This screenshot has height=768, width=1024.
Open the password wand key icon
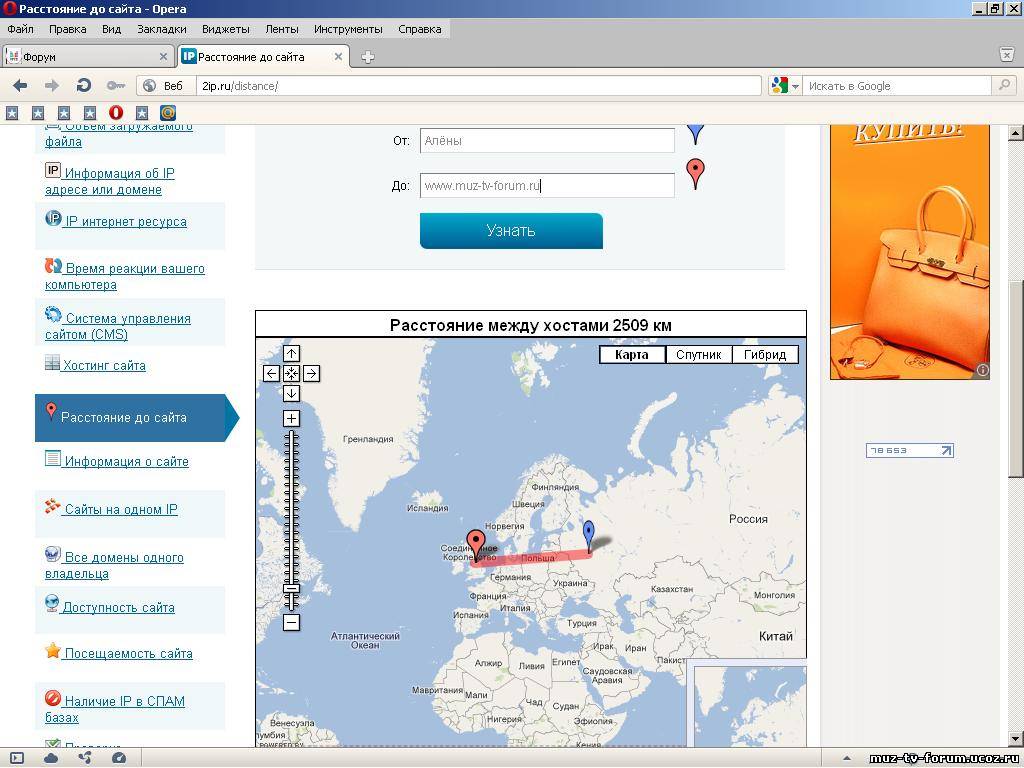(x=116, y=86)
